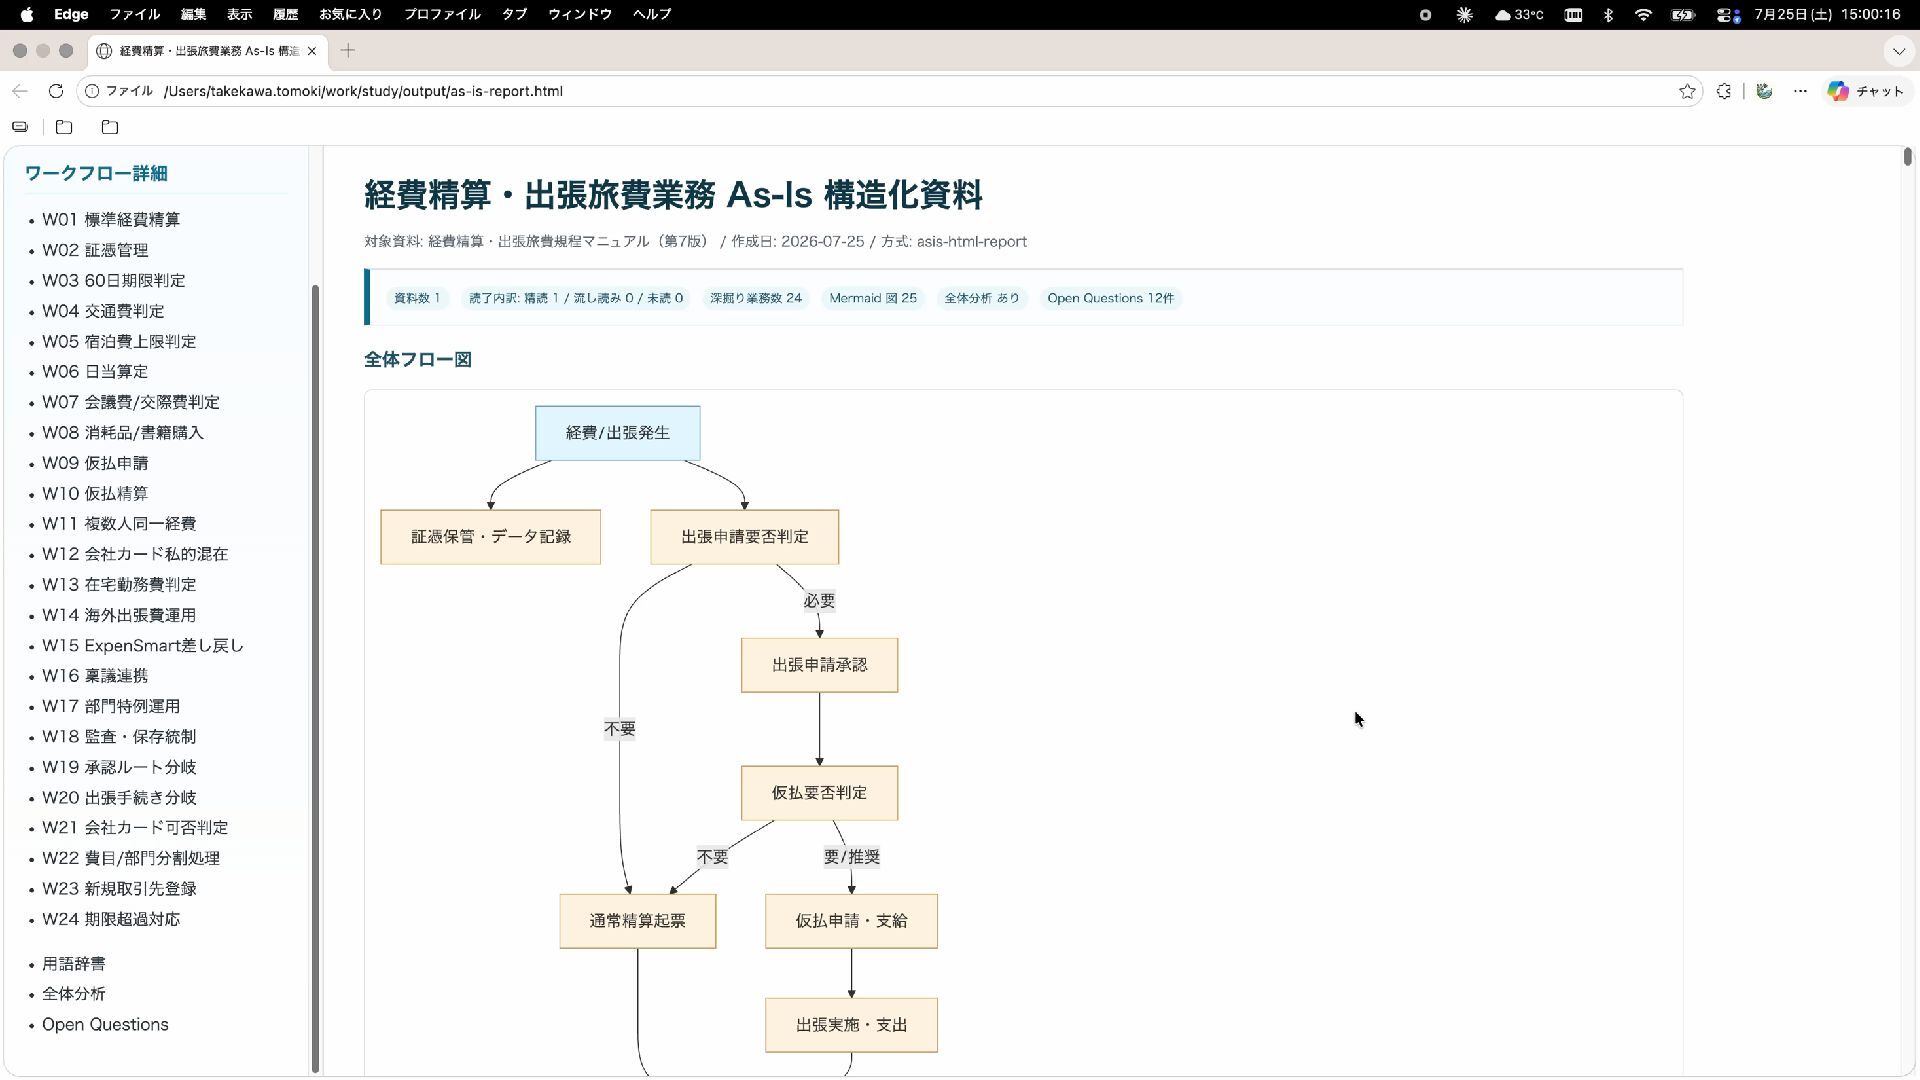The width and height of the screenshot is (1920, 1080).
Task: Close the As-Is report tab
Action: [x=312, y=51]
